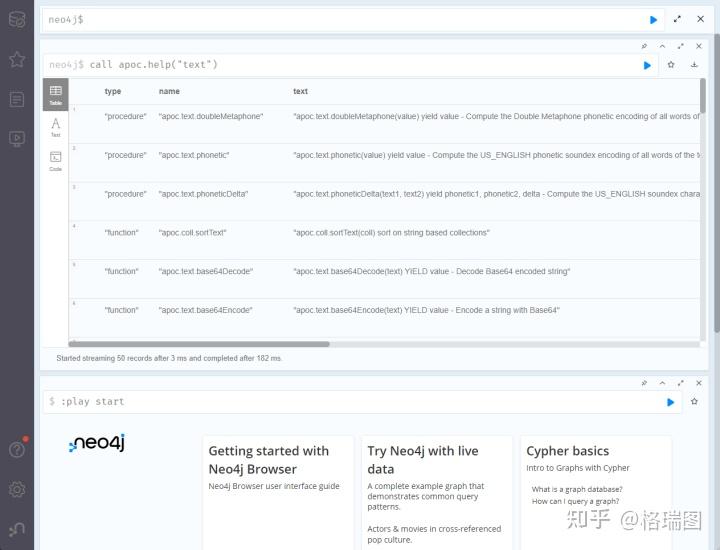
Task: Switch to the Table result view
Action: (56, 94)
